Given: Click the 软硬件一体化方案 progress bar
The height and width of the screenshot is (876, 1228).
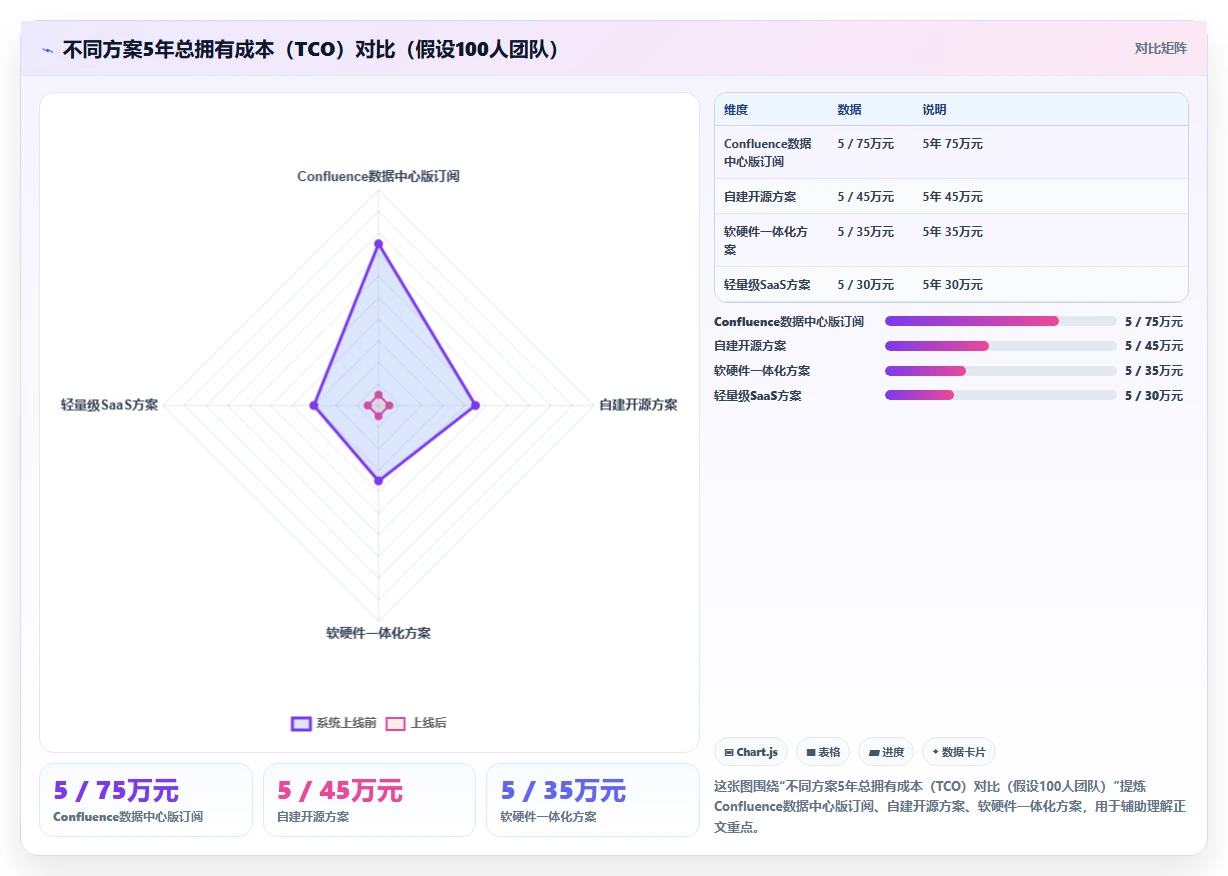Looking at the screenshot, I should coord(1000,371).
